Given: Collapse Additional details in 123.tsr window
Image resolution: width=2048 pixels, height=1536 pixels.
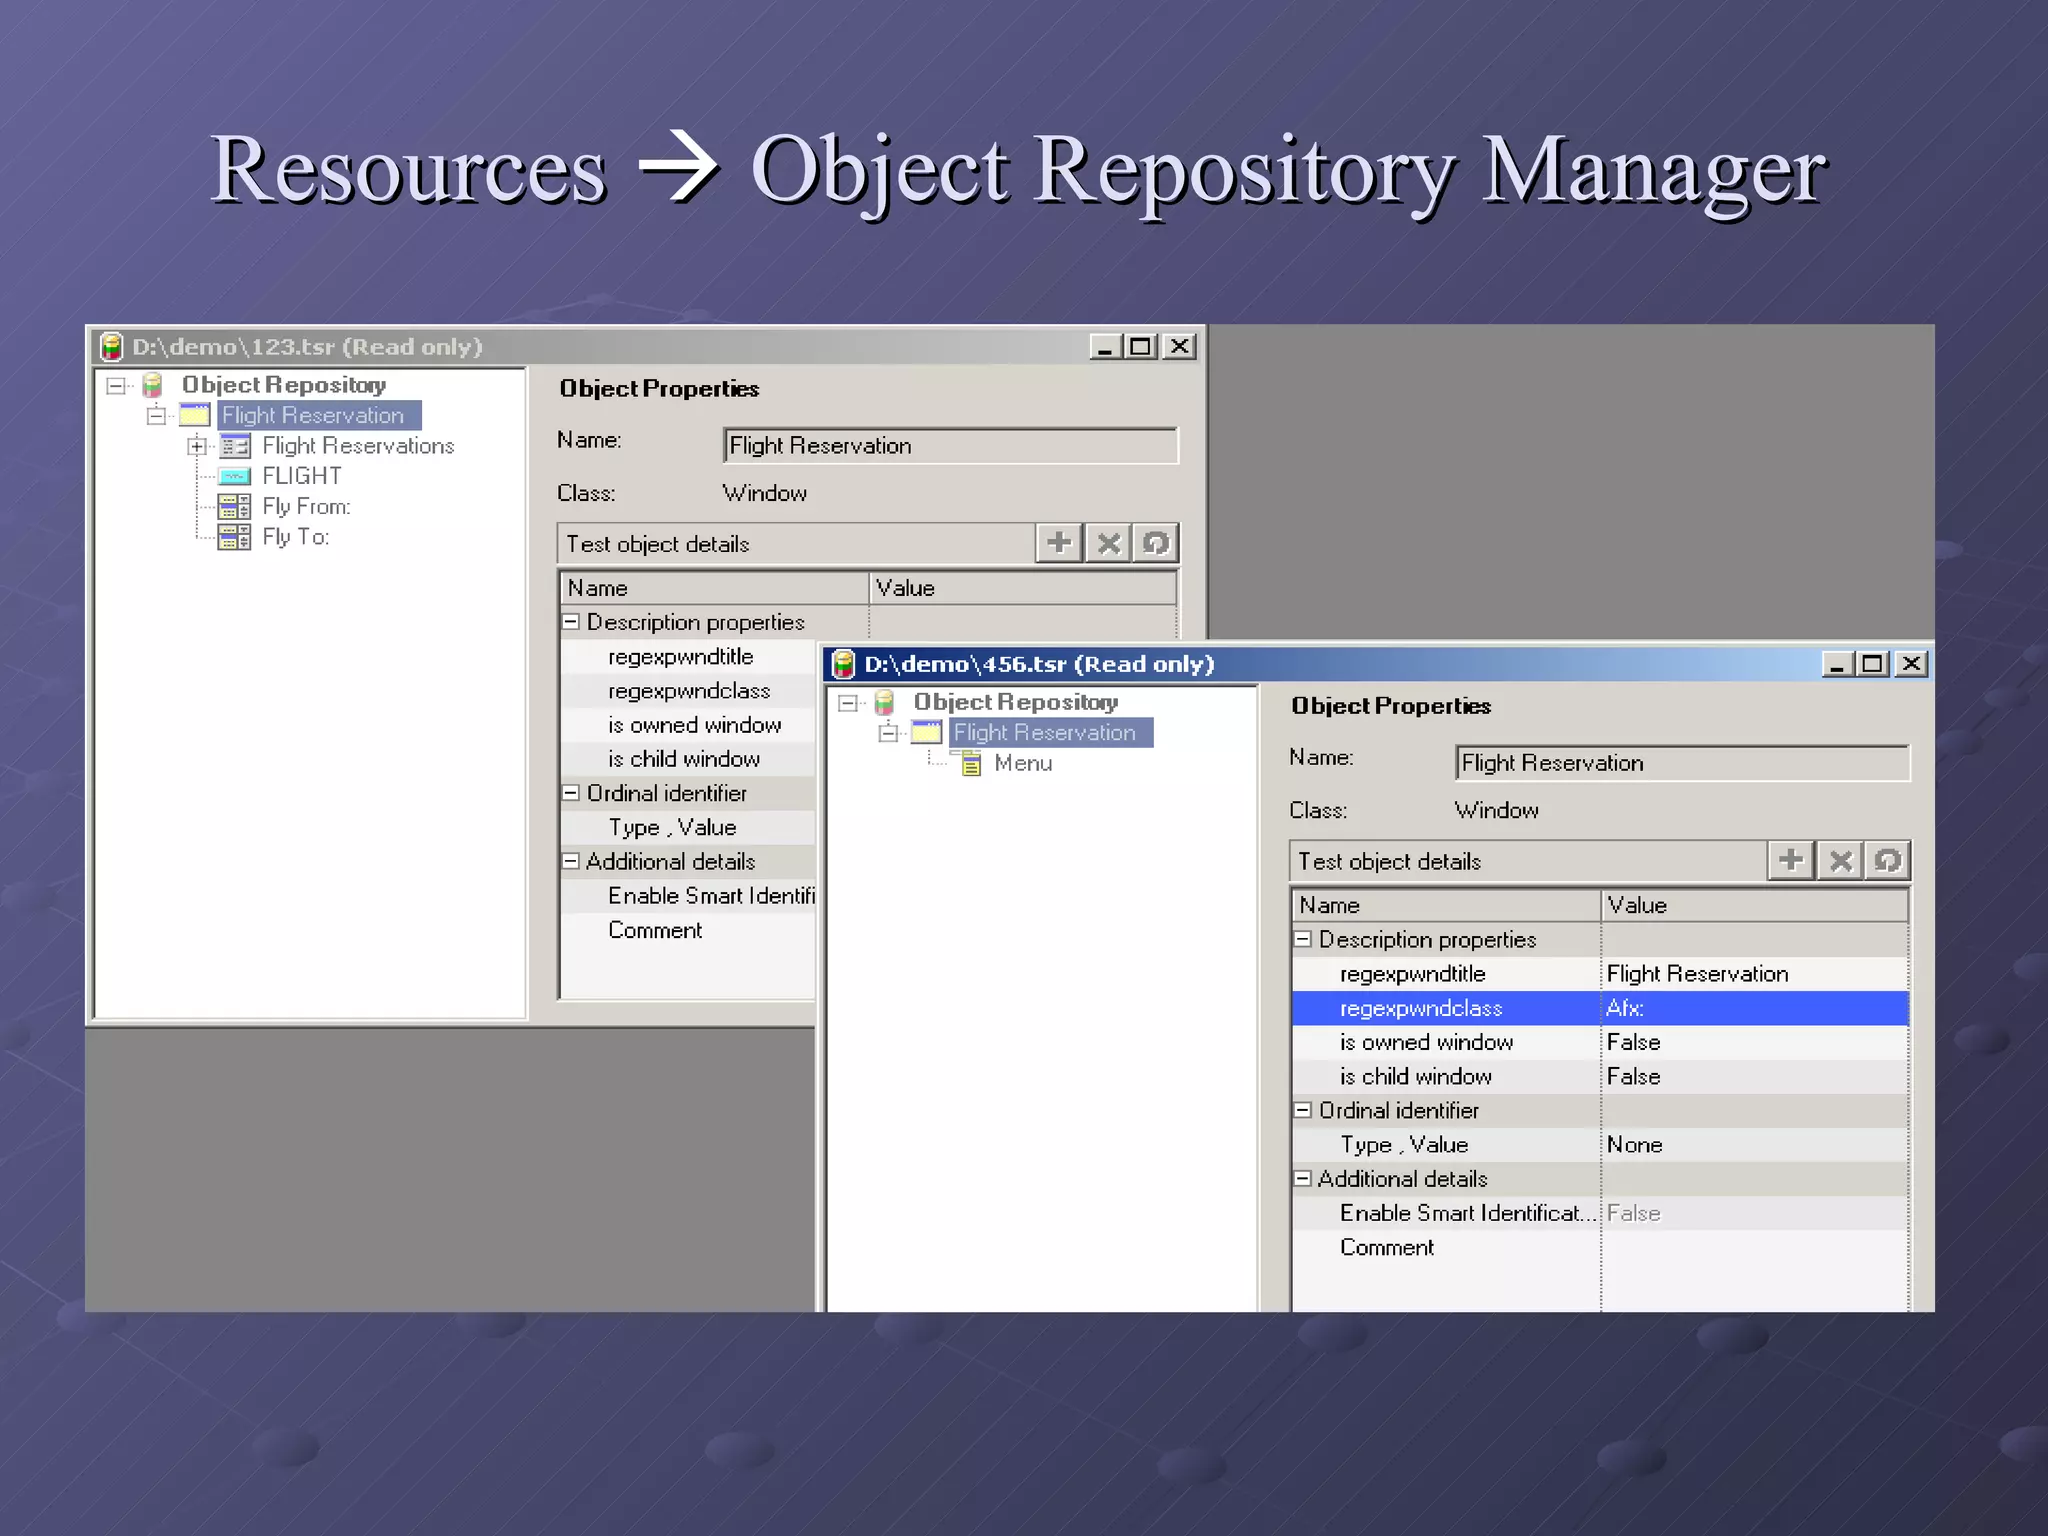Looking at the screenshot, I should (571, 861).
